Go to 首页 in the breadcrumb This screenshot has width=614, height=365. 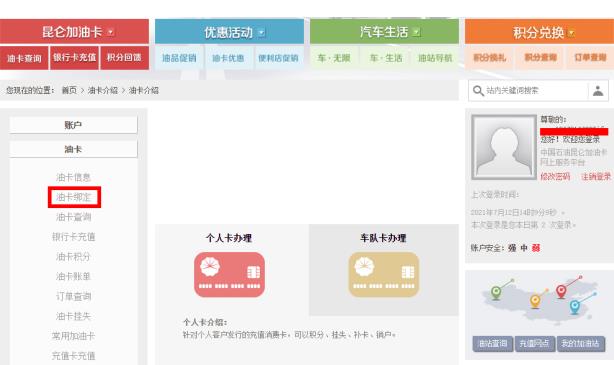point(69,90)
